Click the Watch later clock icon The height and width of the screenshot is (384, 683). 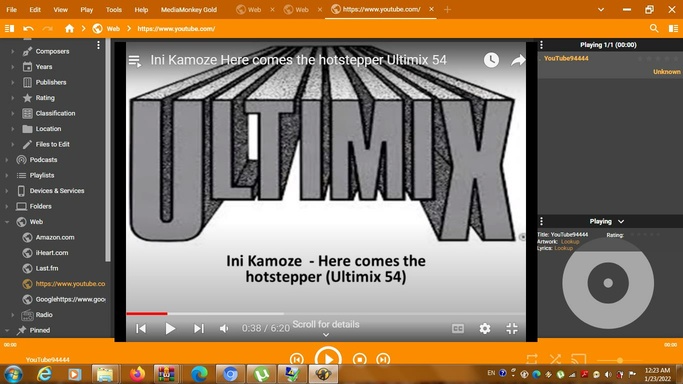(491, 60)
